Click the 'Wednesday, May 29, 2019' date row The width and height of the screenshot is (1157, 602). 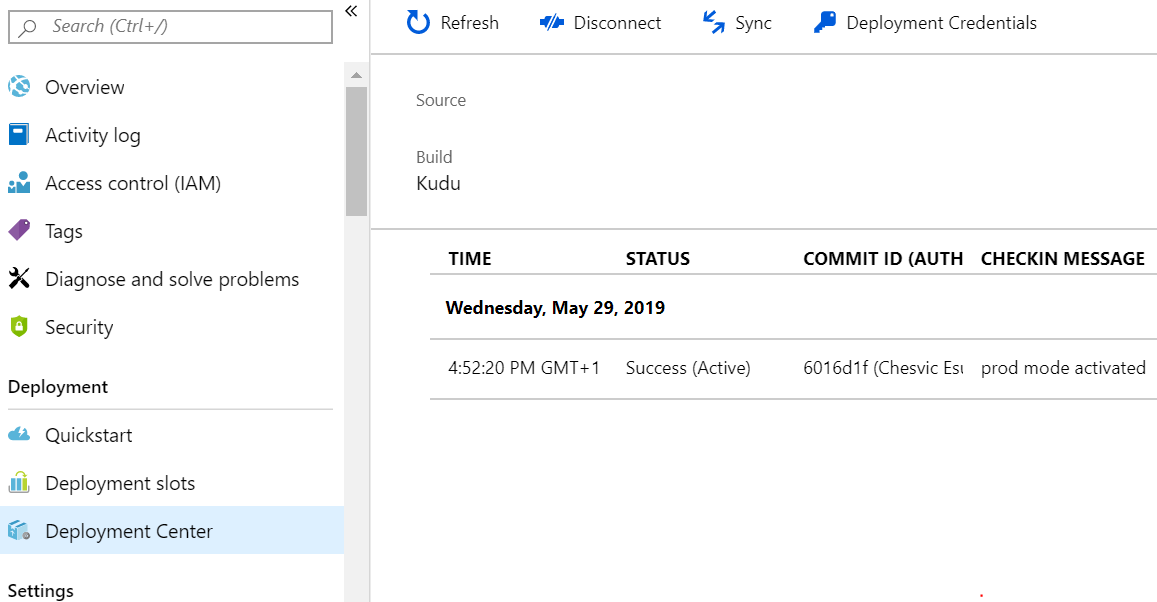(x=555, y=308)
